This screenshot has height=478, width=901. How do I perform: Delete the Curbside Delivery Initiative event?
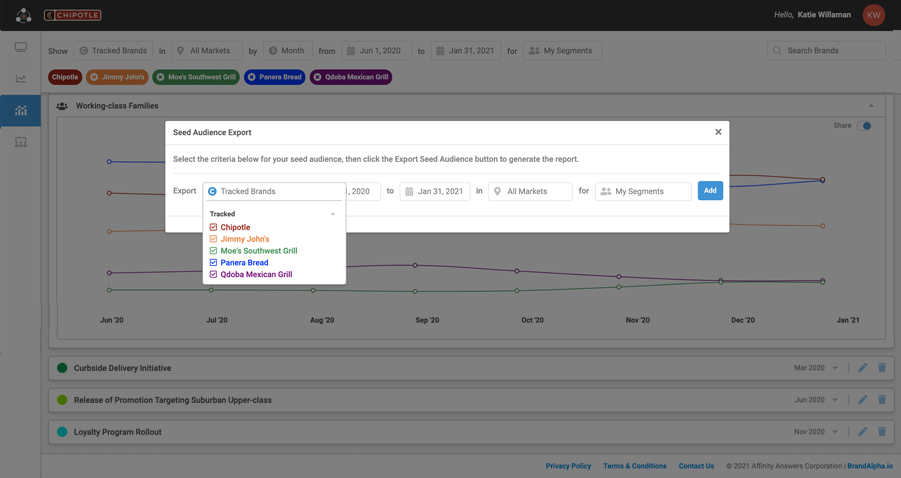(x=882, y=368)
